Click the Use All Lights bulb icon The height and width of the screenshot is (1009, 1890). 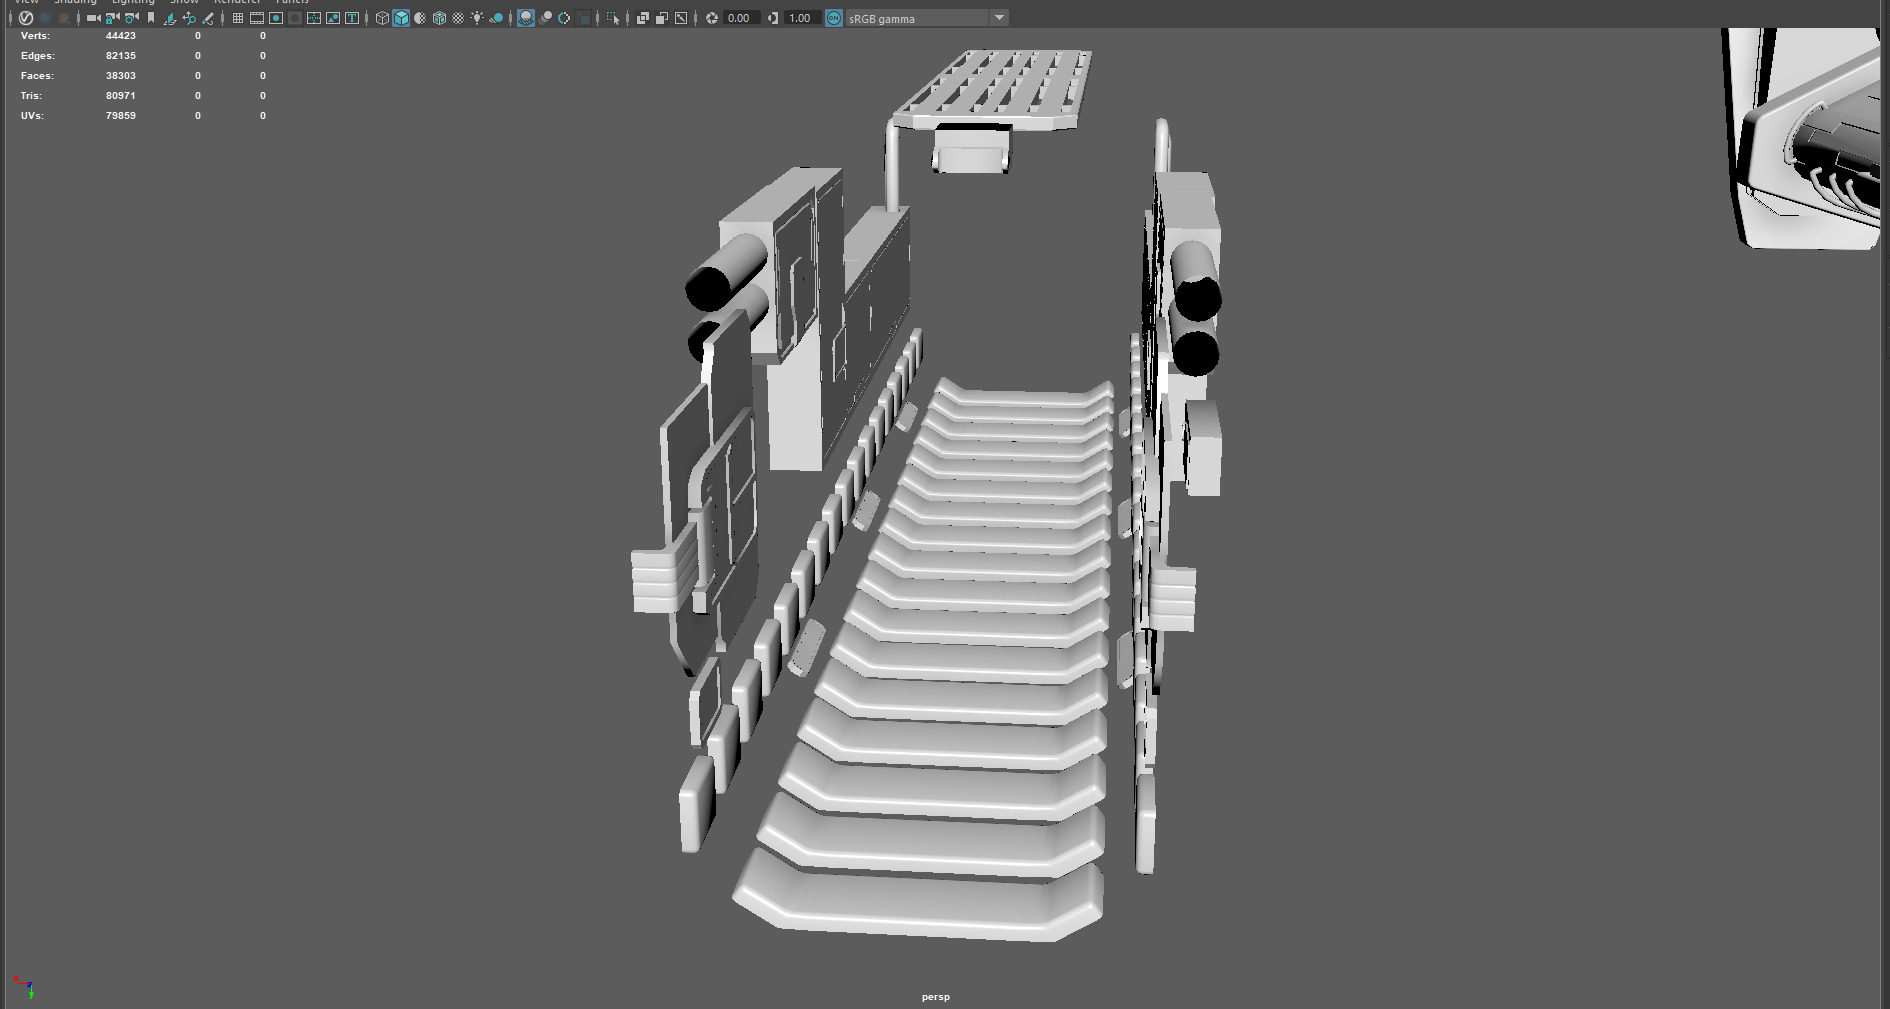click(477, 18)
